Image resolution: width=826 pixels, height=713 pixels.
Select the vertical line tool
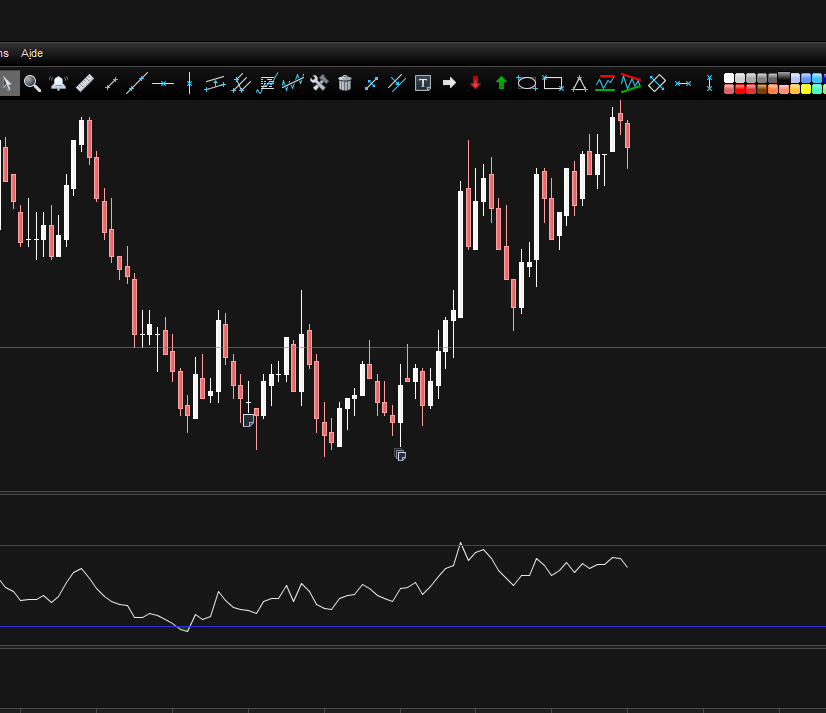coord(189,83)
